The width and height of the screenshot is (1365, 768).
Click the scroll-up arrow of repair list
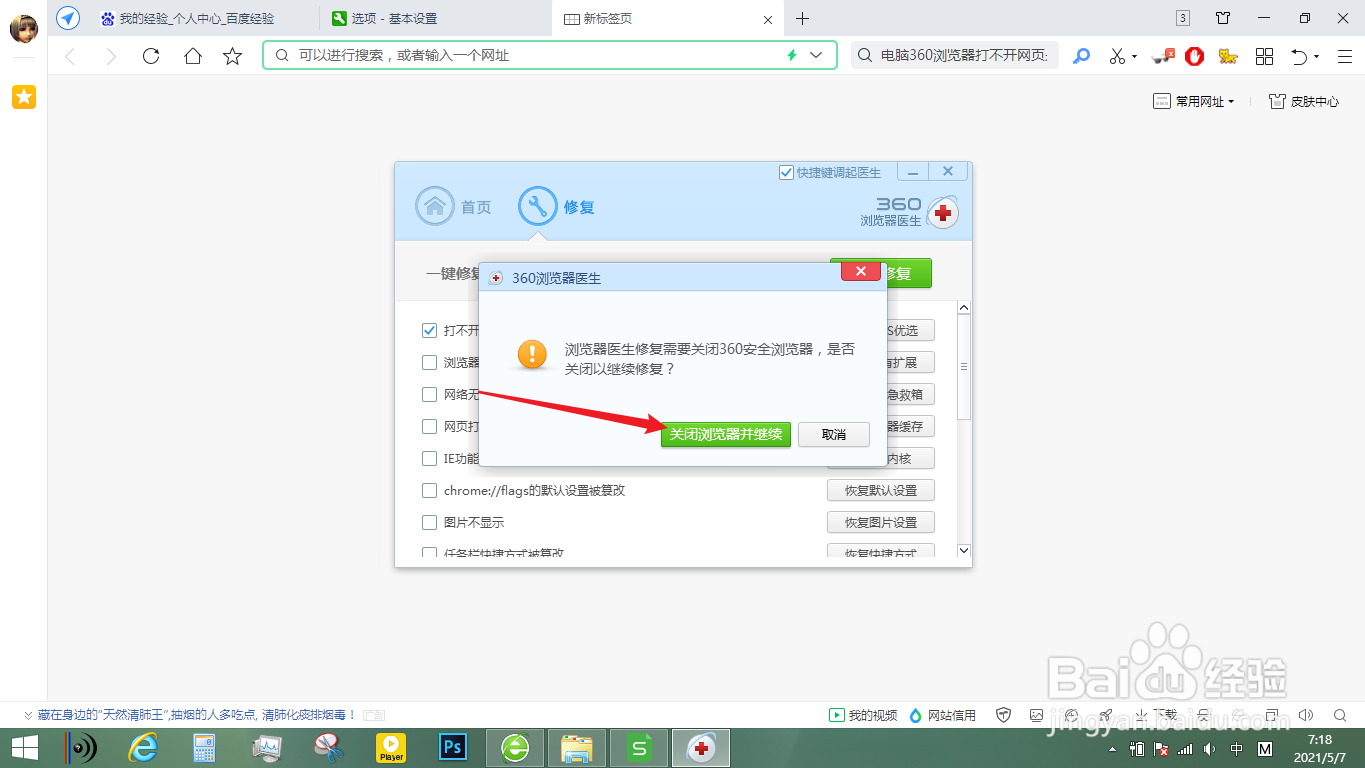pyautogui.click(x=964, y=308)
